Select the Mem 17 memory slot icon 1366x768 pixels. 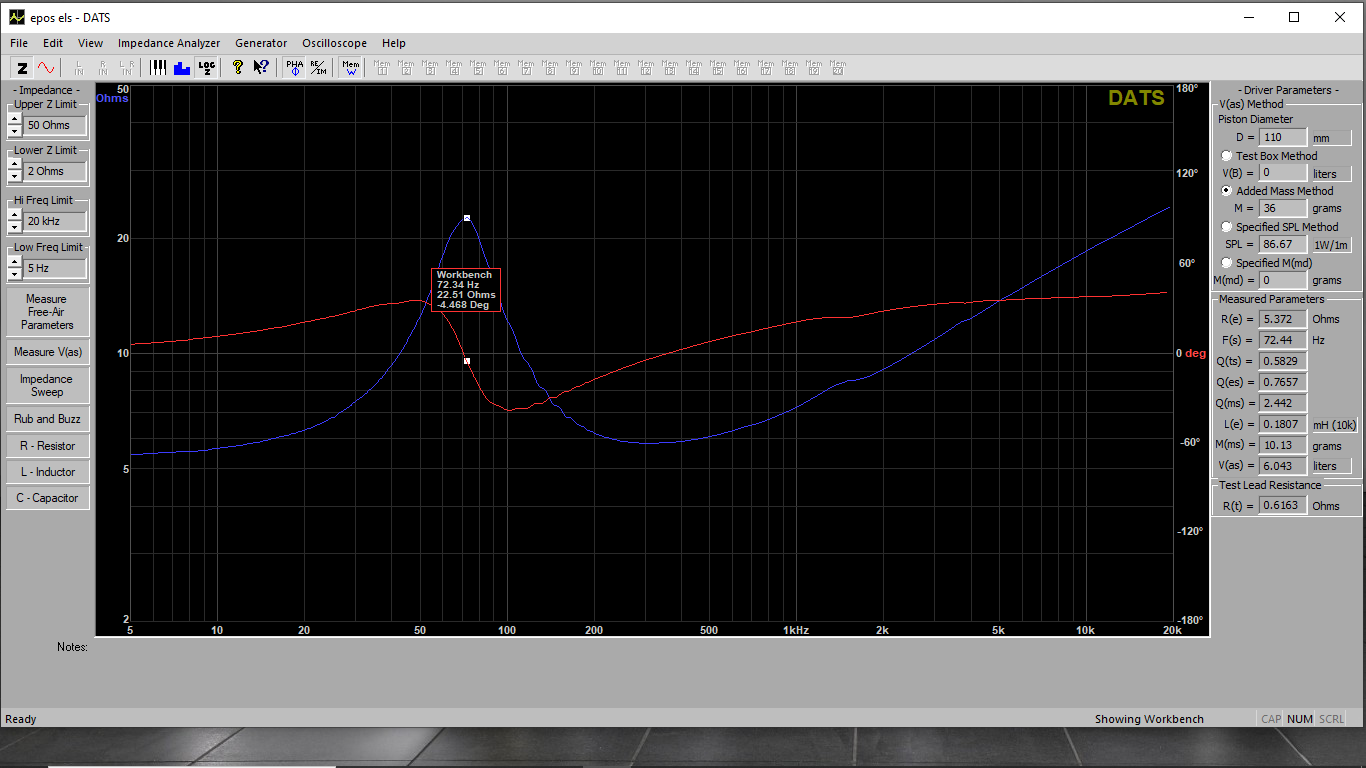(x=766, y=68)
